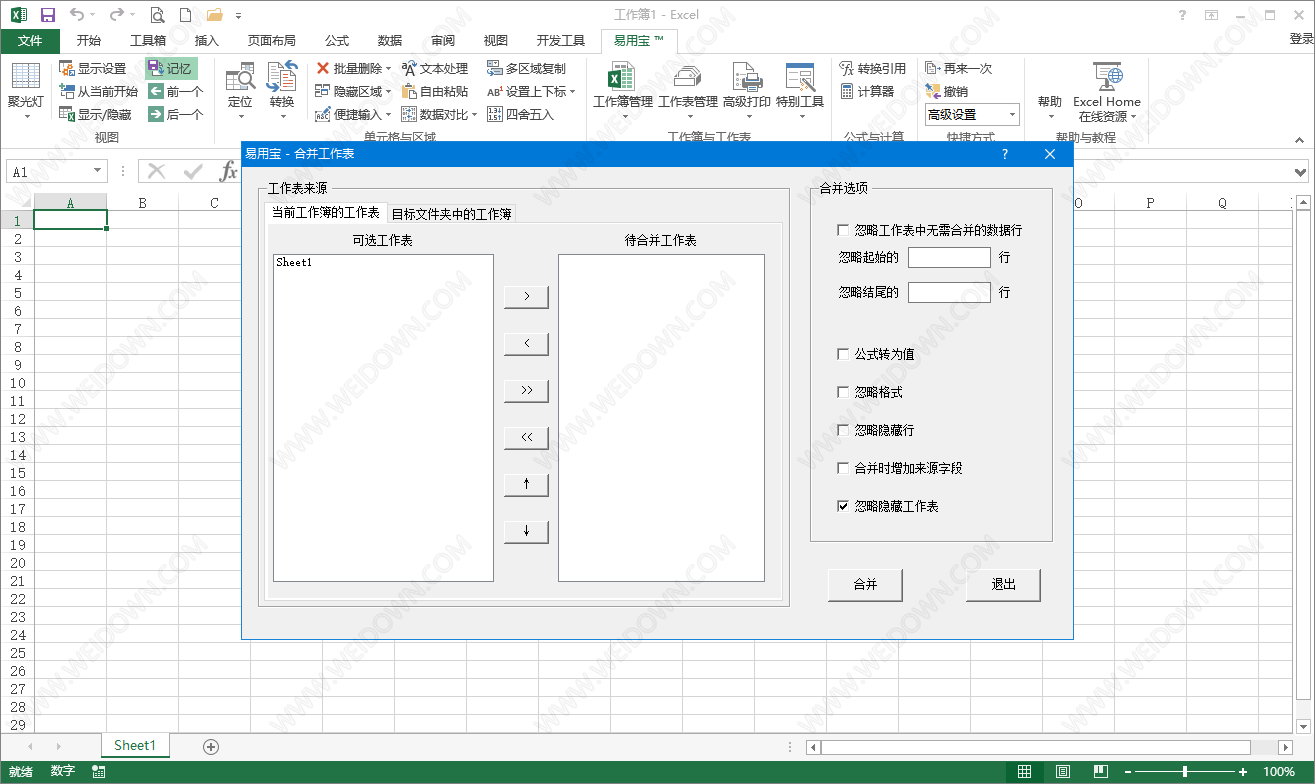Viewport: 1315px width, 784px height.
Task: Check 忽略格式 option
Action: (843, 392)
